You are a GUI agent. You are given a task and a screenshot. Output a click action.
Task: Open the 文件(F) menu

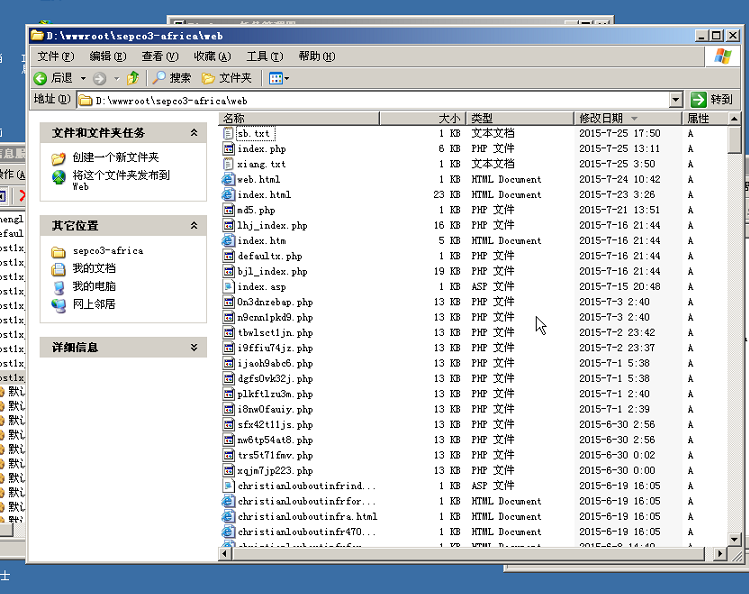pyautogui.click(x=55, y=56)
